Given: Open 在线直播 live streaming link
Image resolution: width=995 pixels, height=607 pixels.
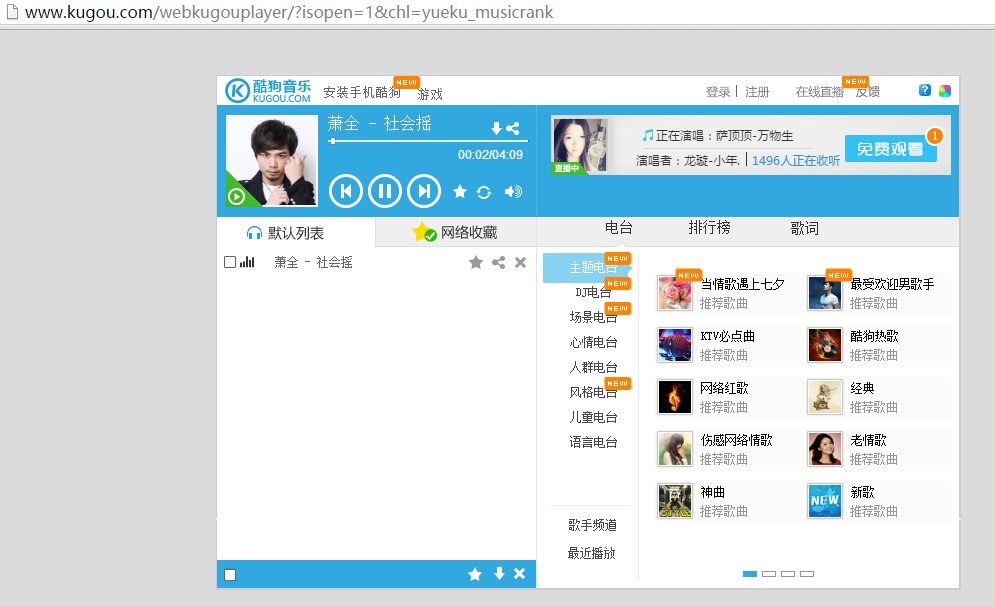Looking at the screenshot, I should coord(820,92).
